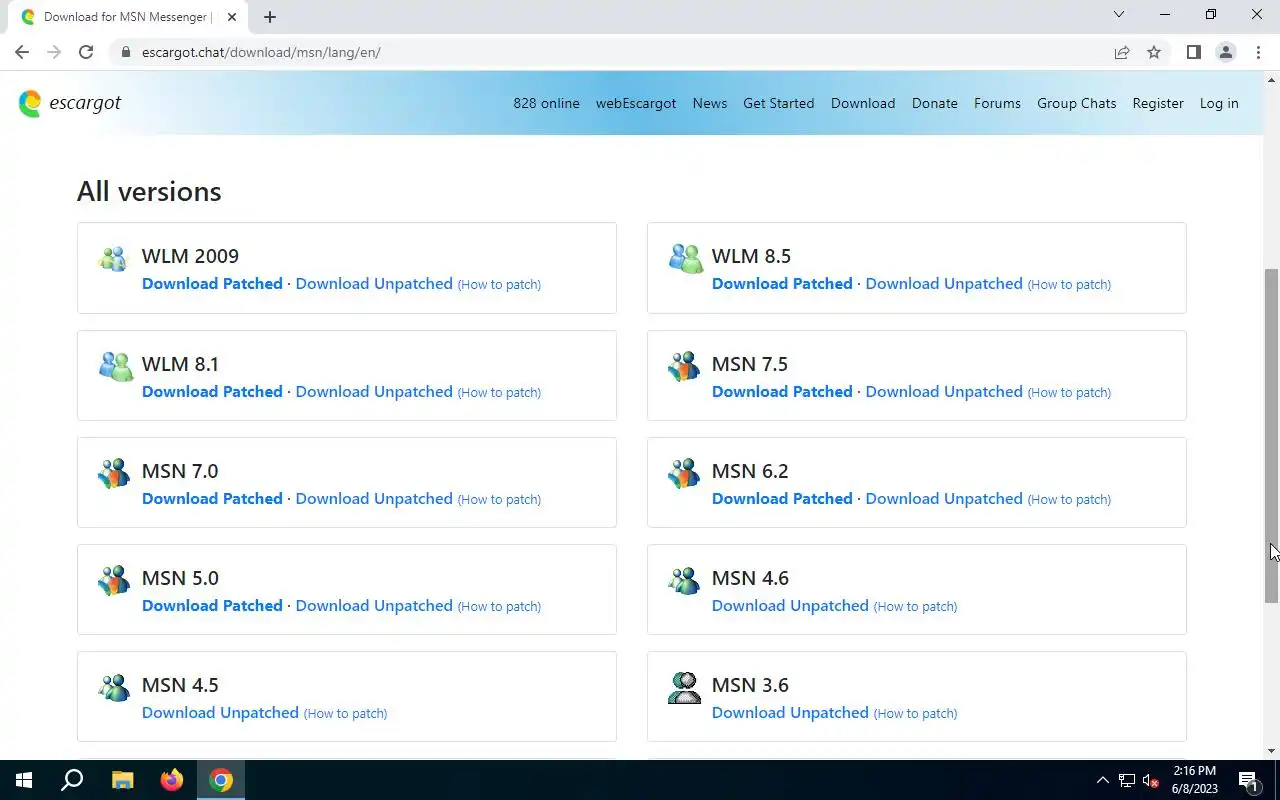Image resolution: width=1280 pixels, height=800 pixels.
Task: Download Unpatched WLM 2009
Action: click(x=374, y=284)
